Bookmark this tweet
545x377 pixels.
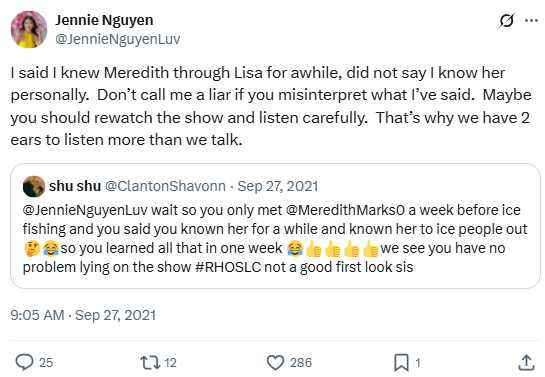[401, 362]
